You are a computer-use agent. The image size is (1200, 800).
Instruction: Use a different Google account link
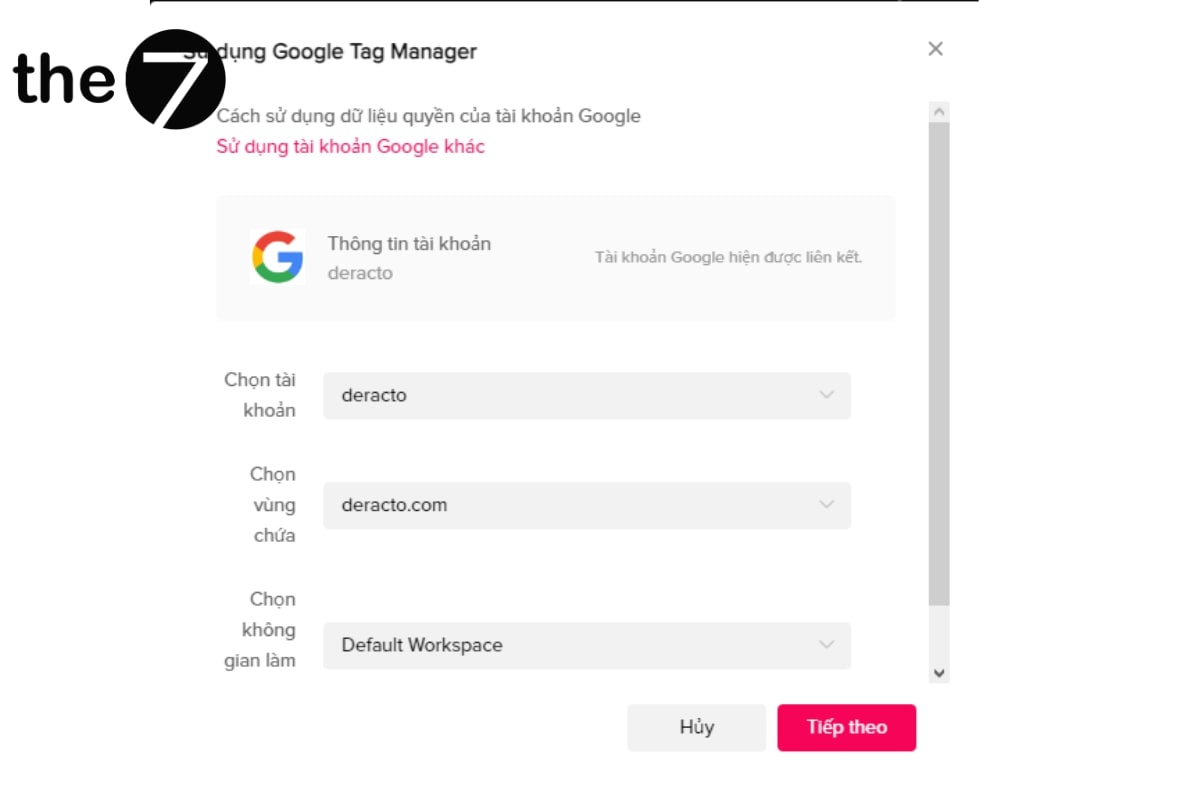click(350, 147)
